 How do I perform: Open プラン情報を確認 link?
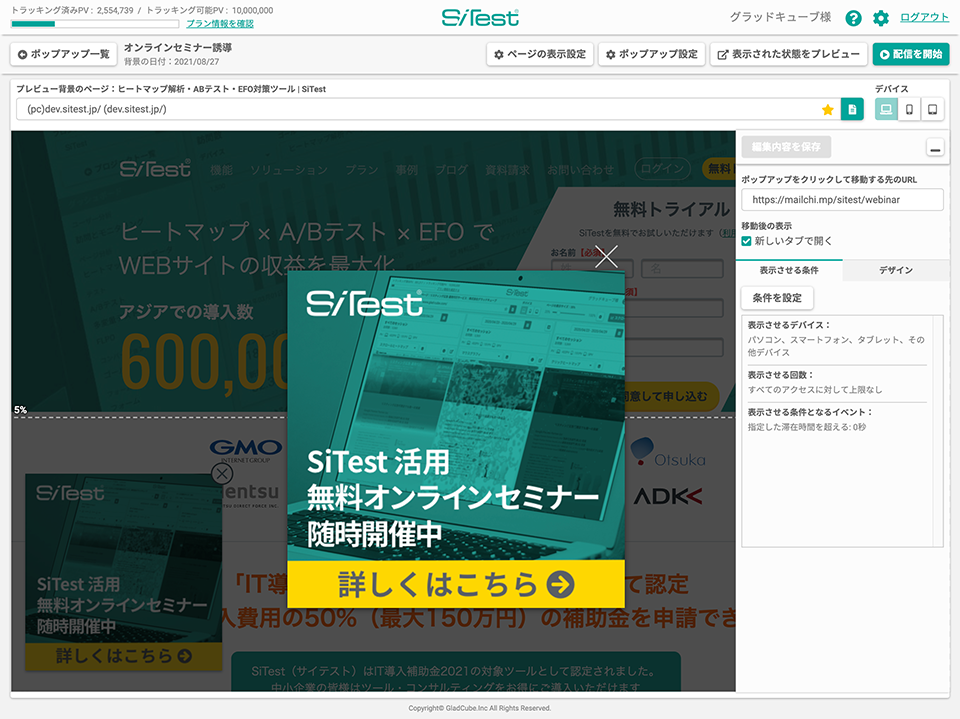pos(220,24)
